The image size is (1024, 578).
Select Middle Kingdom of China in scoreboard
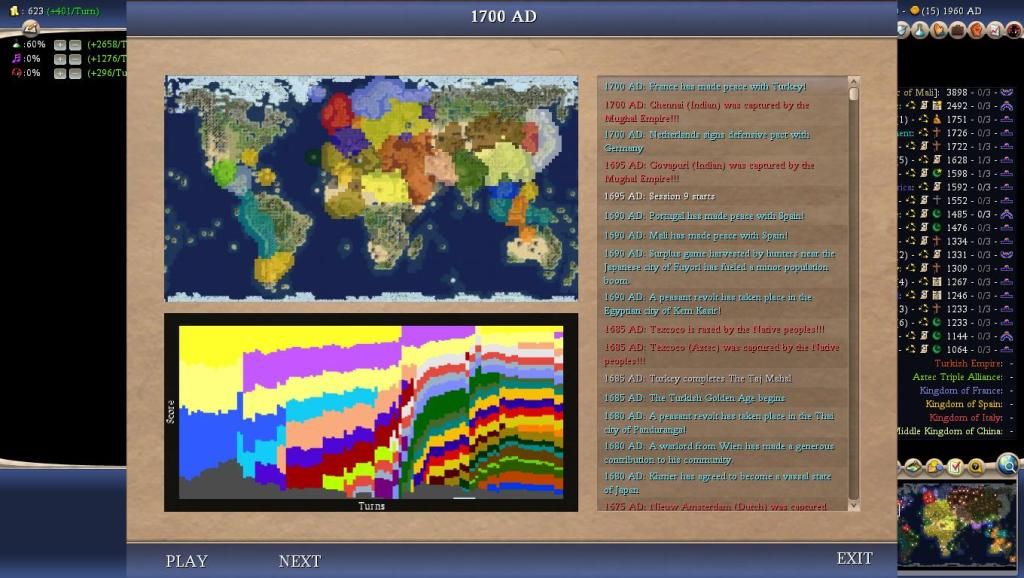point(951,431)
